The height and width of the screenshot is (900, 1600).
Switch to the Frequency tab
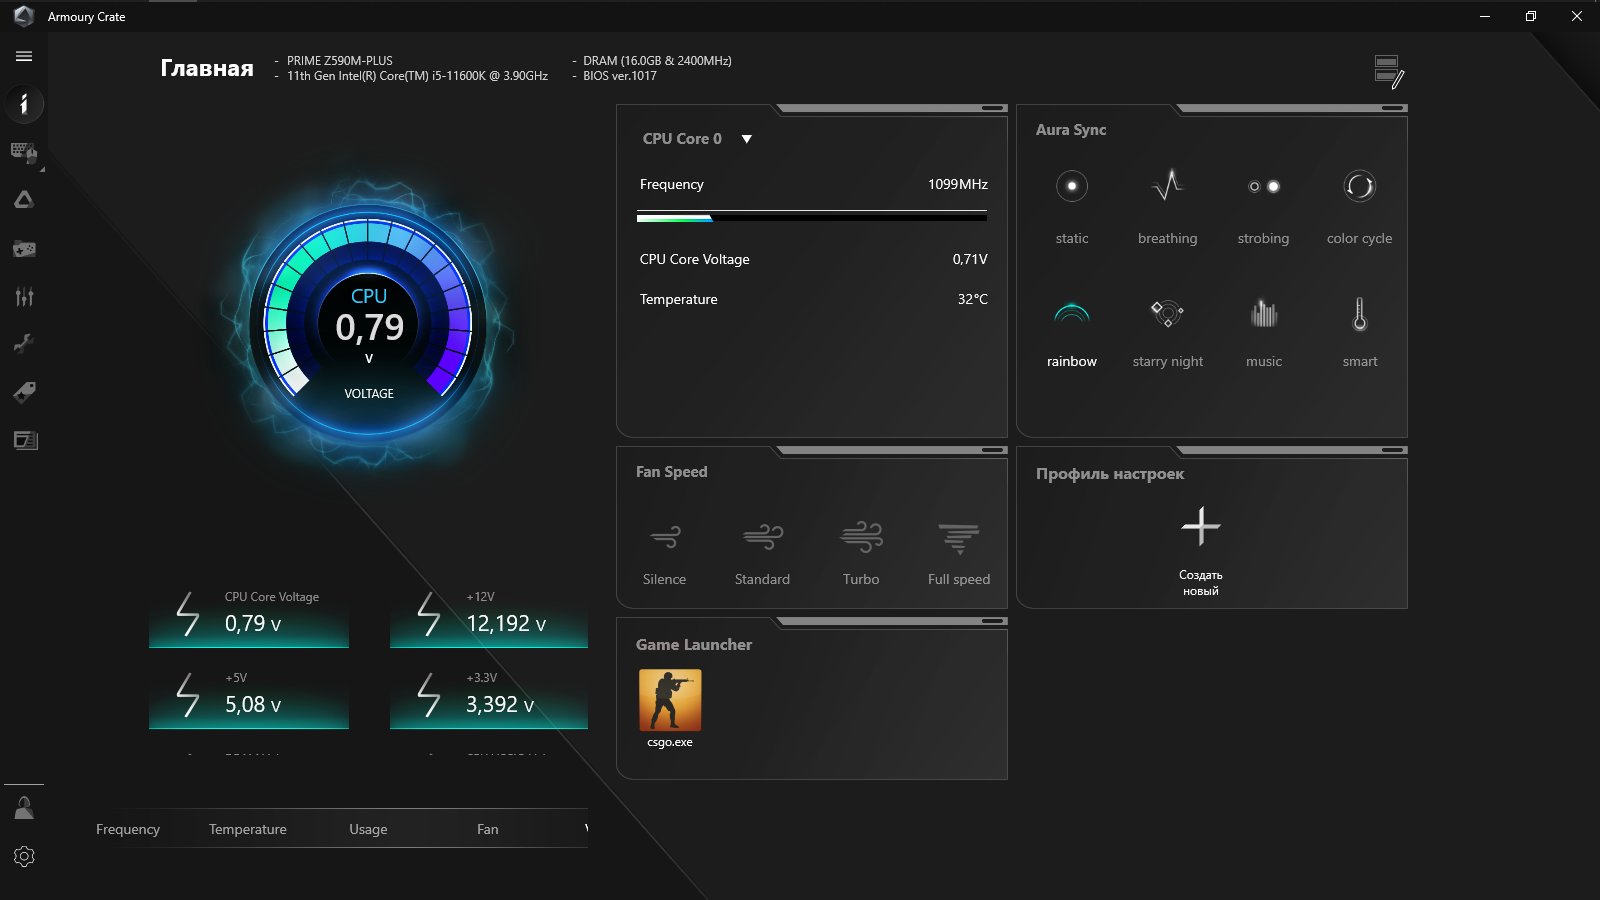pyautogui.click(x=128, y=829)
